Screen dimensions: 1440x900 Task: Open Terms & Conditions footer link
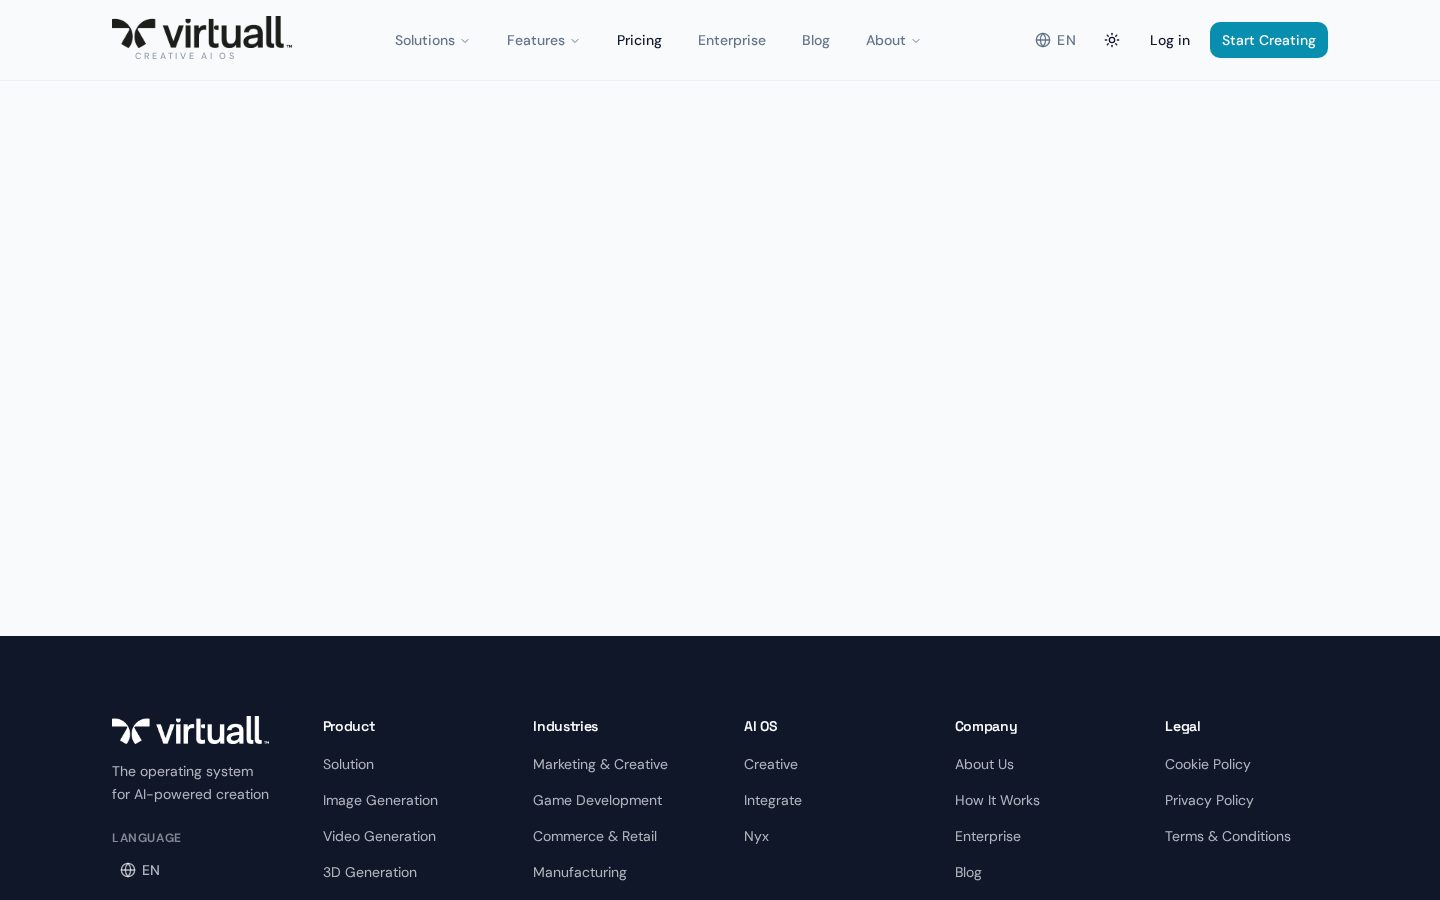coord(1228,836)
